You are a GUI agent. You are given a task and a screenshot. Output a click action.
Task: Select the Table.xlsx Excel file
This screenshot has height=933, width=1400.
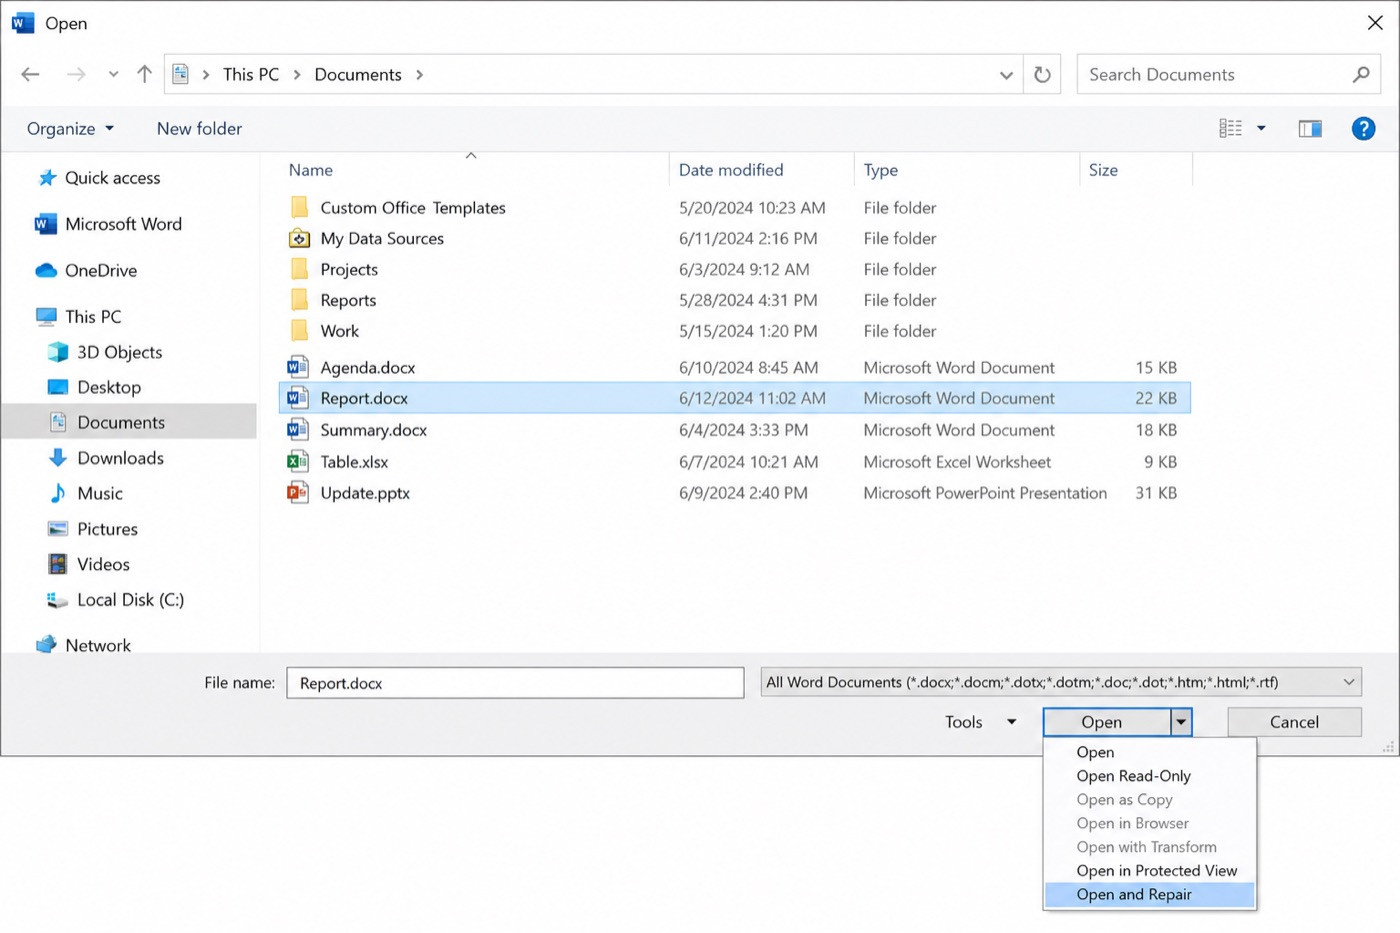[354, 462]
